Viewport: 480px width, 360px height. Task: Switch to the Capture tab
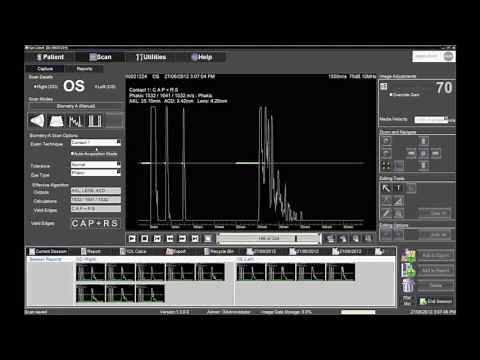[x=45, y=69]
